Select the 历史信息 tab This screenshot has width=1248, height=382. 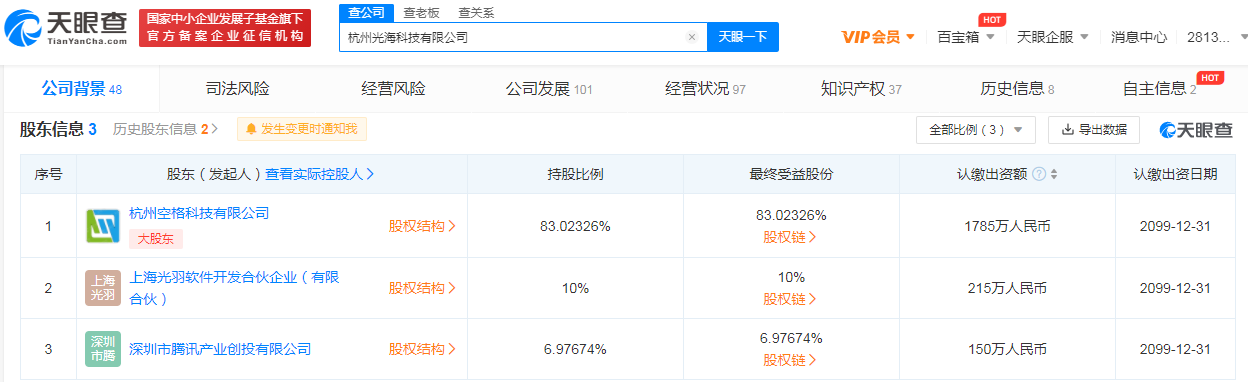1017,89
